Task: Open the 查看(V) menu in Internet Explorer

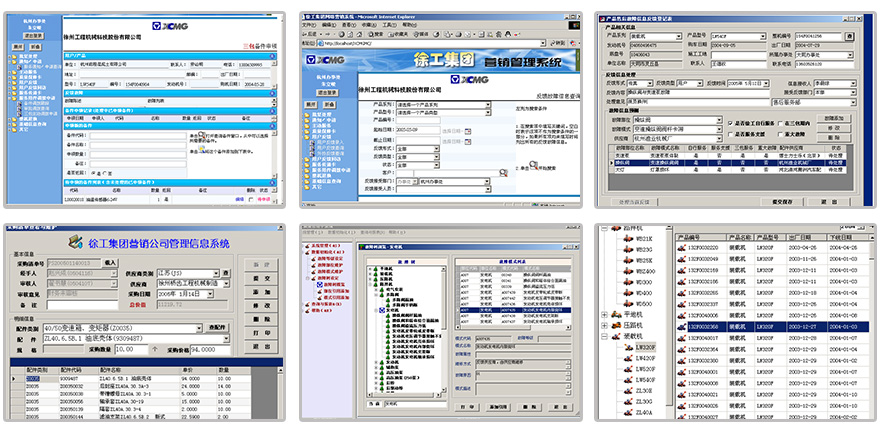Action: pyautogui.click(x=349, y=25)
